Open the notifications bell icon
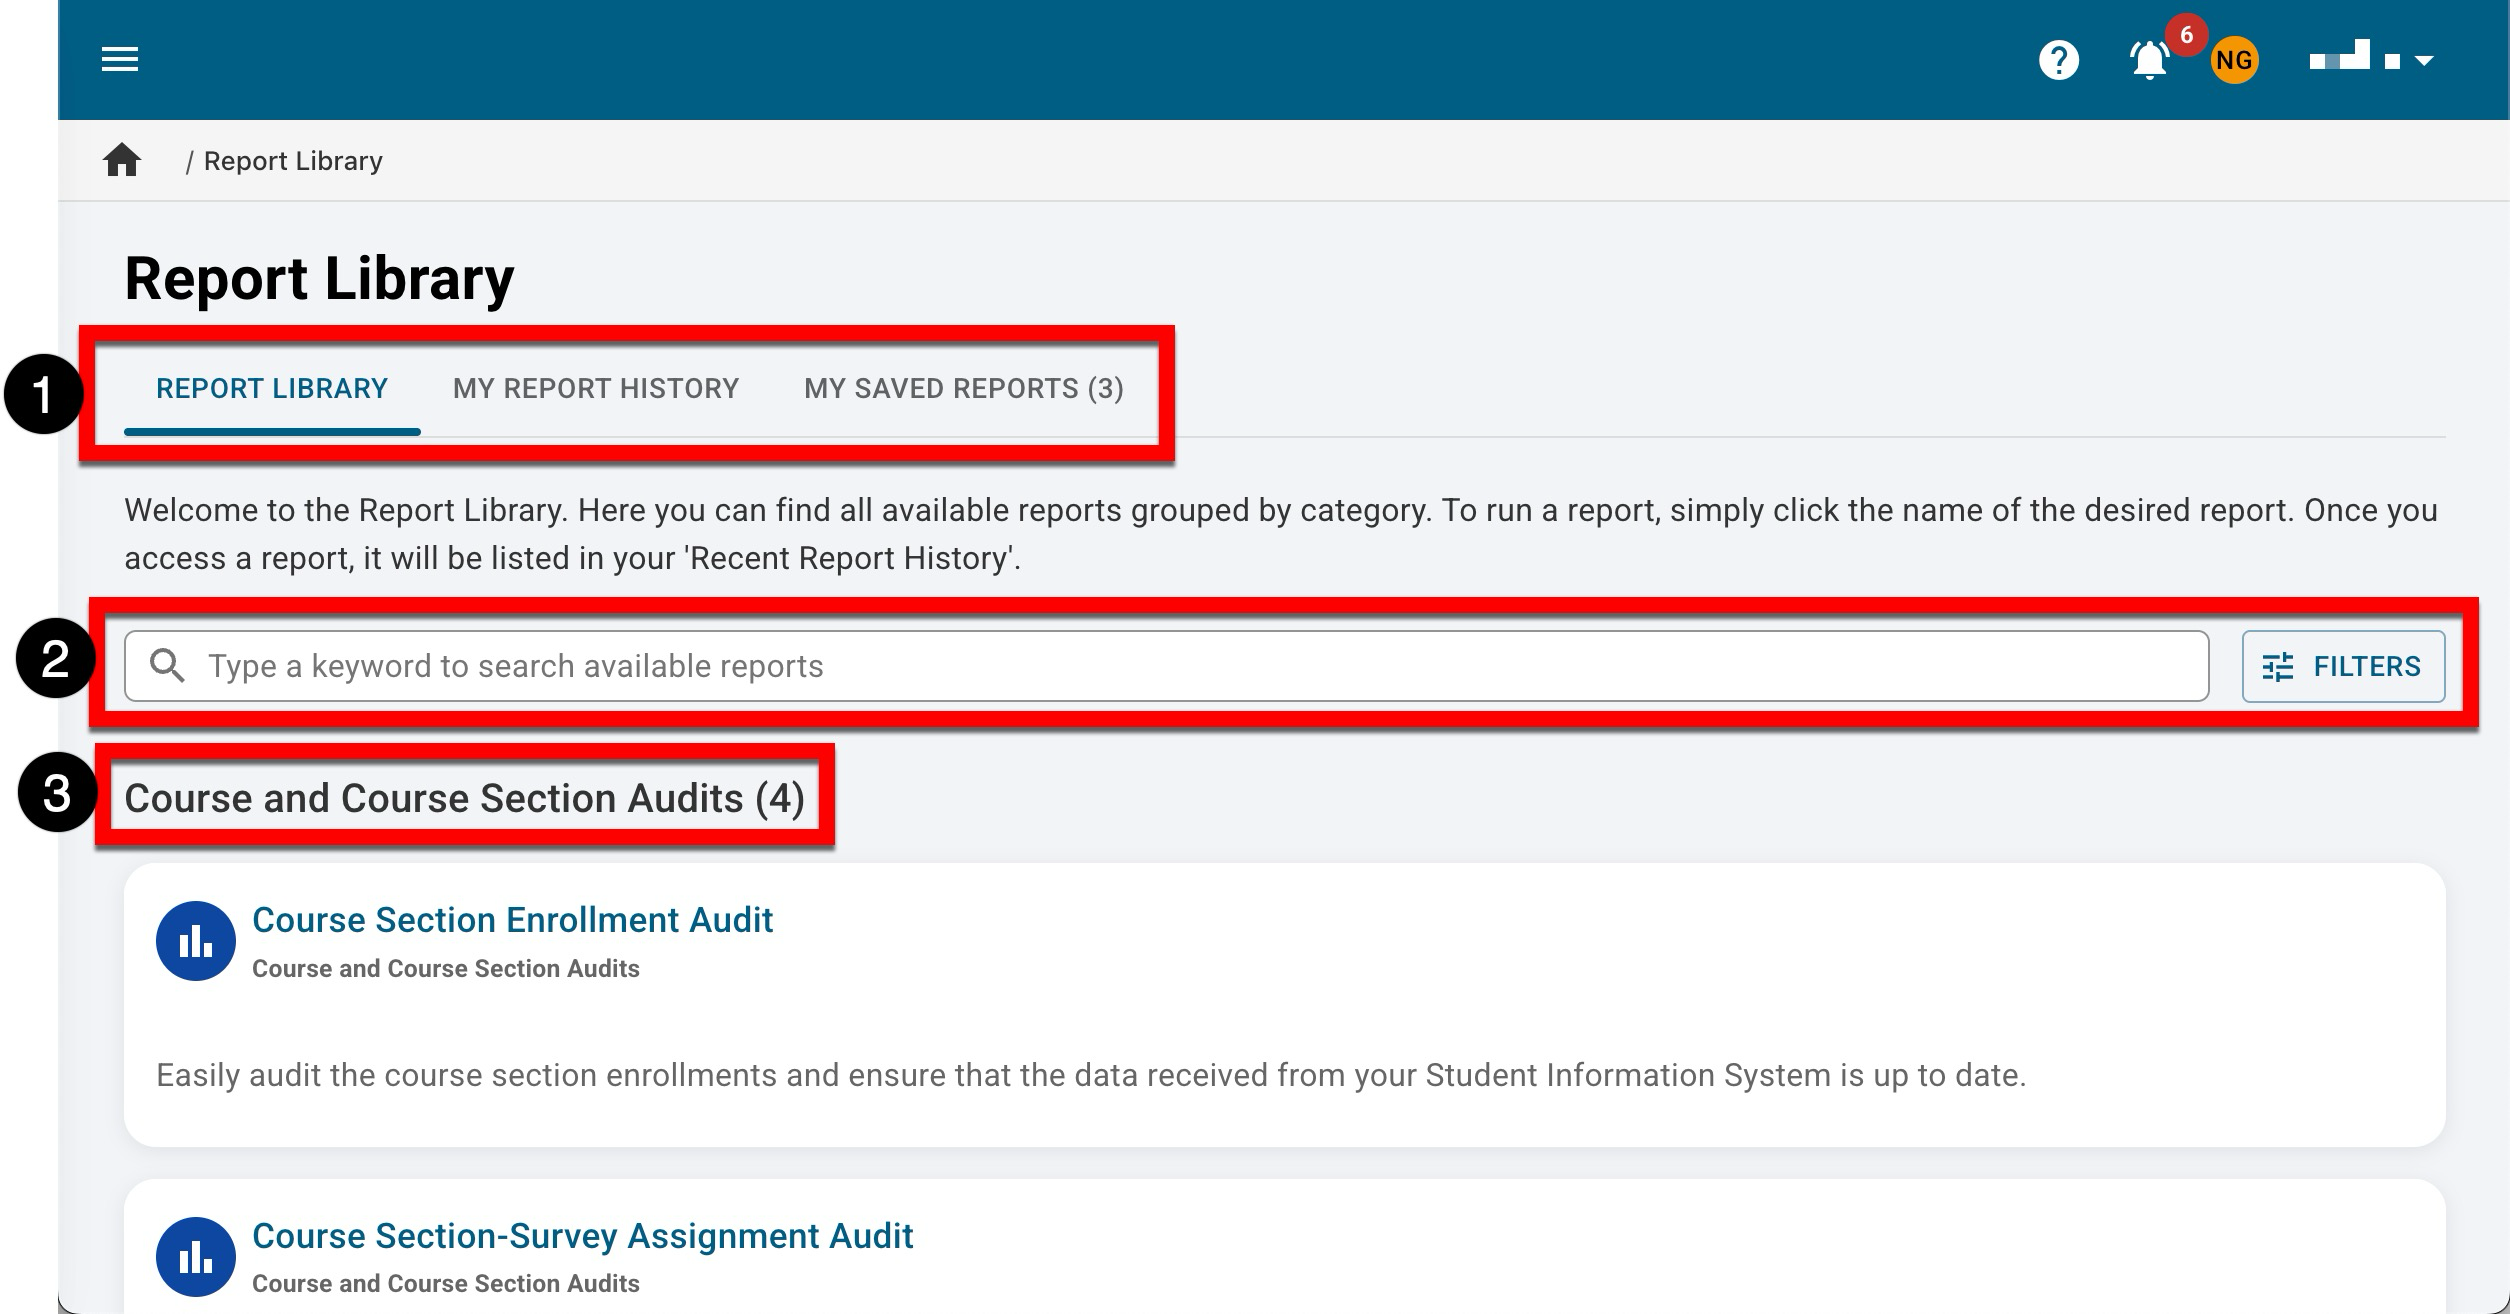2510x1314 pixels. click(2148, 61)
